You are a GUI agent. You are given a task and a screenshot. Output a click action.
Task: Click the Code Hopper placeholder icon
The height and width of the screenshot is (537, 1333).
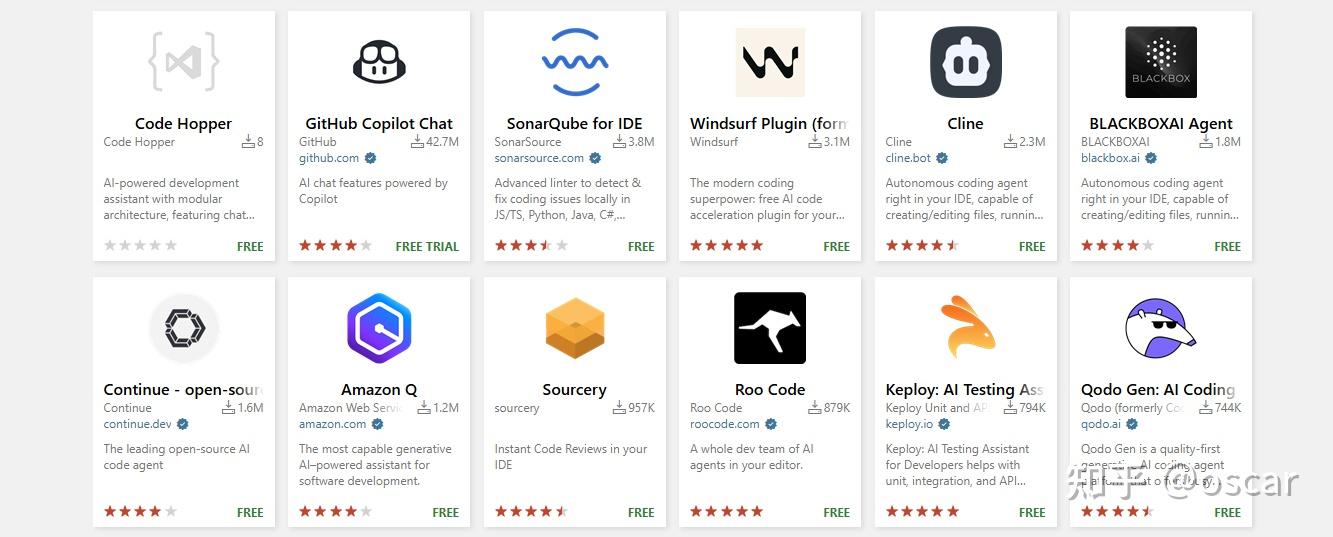coord(183,62)
